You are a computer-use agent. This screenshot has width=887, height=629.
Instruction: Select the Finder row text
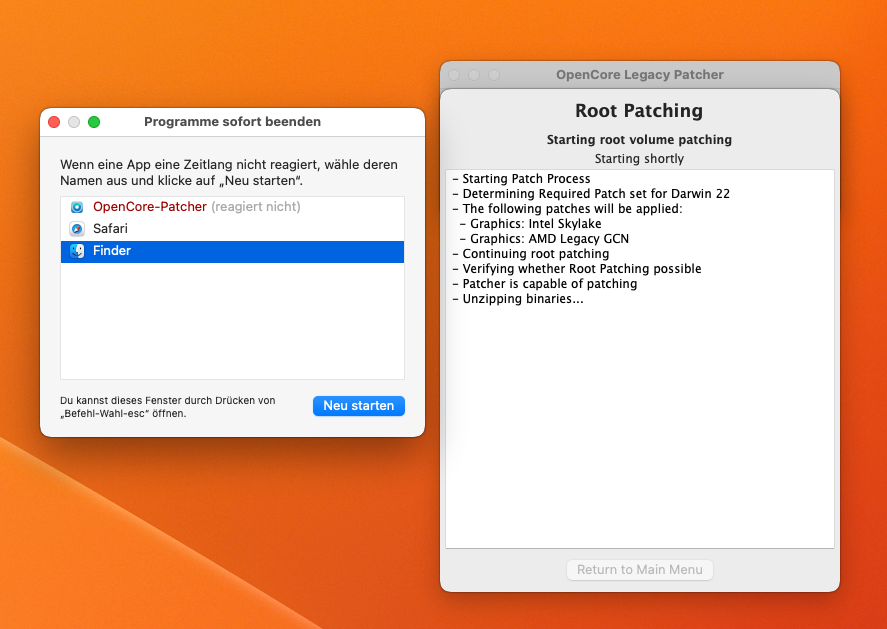(x=112, y=251)
